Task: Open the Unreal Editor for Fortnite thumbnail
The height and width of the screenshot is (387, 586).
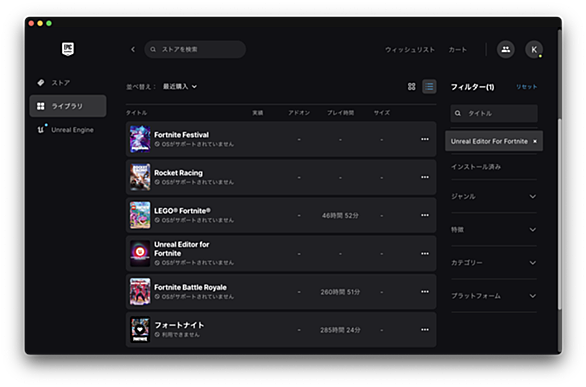Action: click(x=140, y=254)
